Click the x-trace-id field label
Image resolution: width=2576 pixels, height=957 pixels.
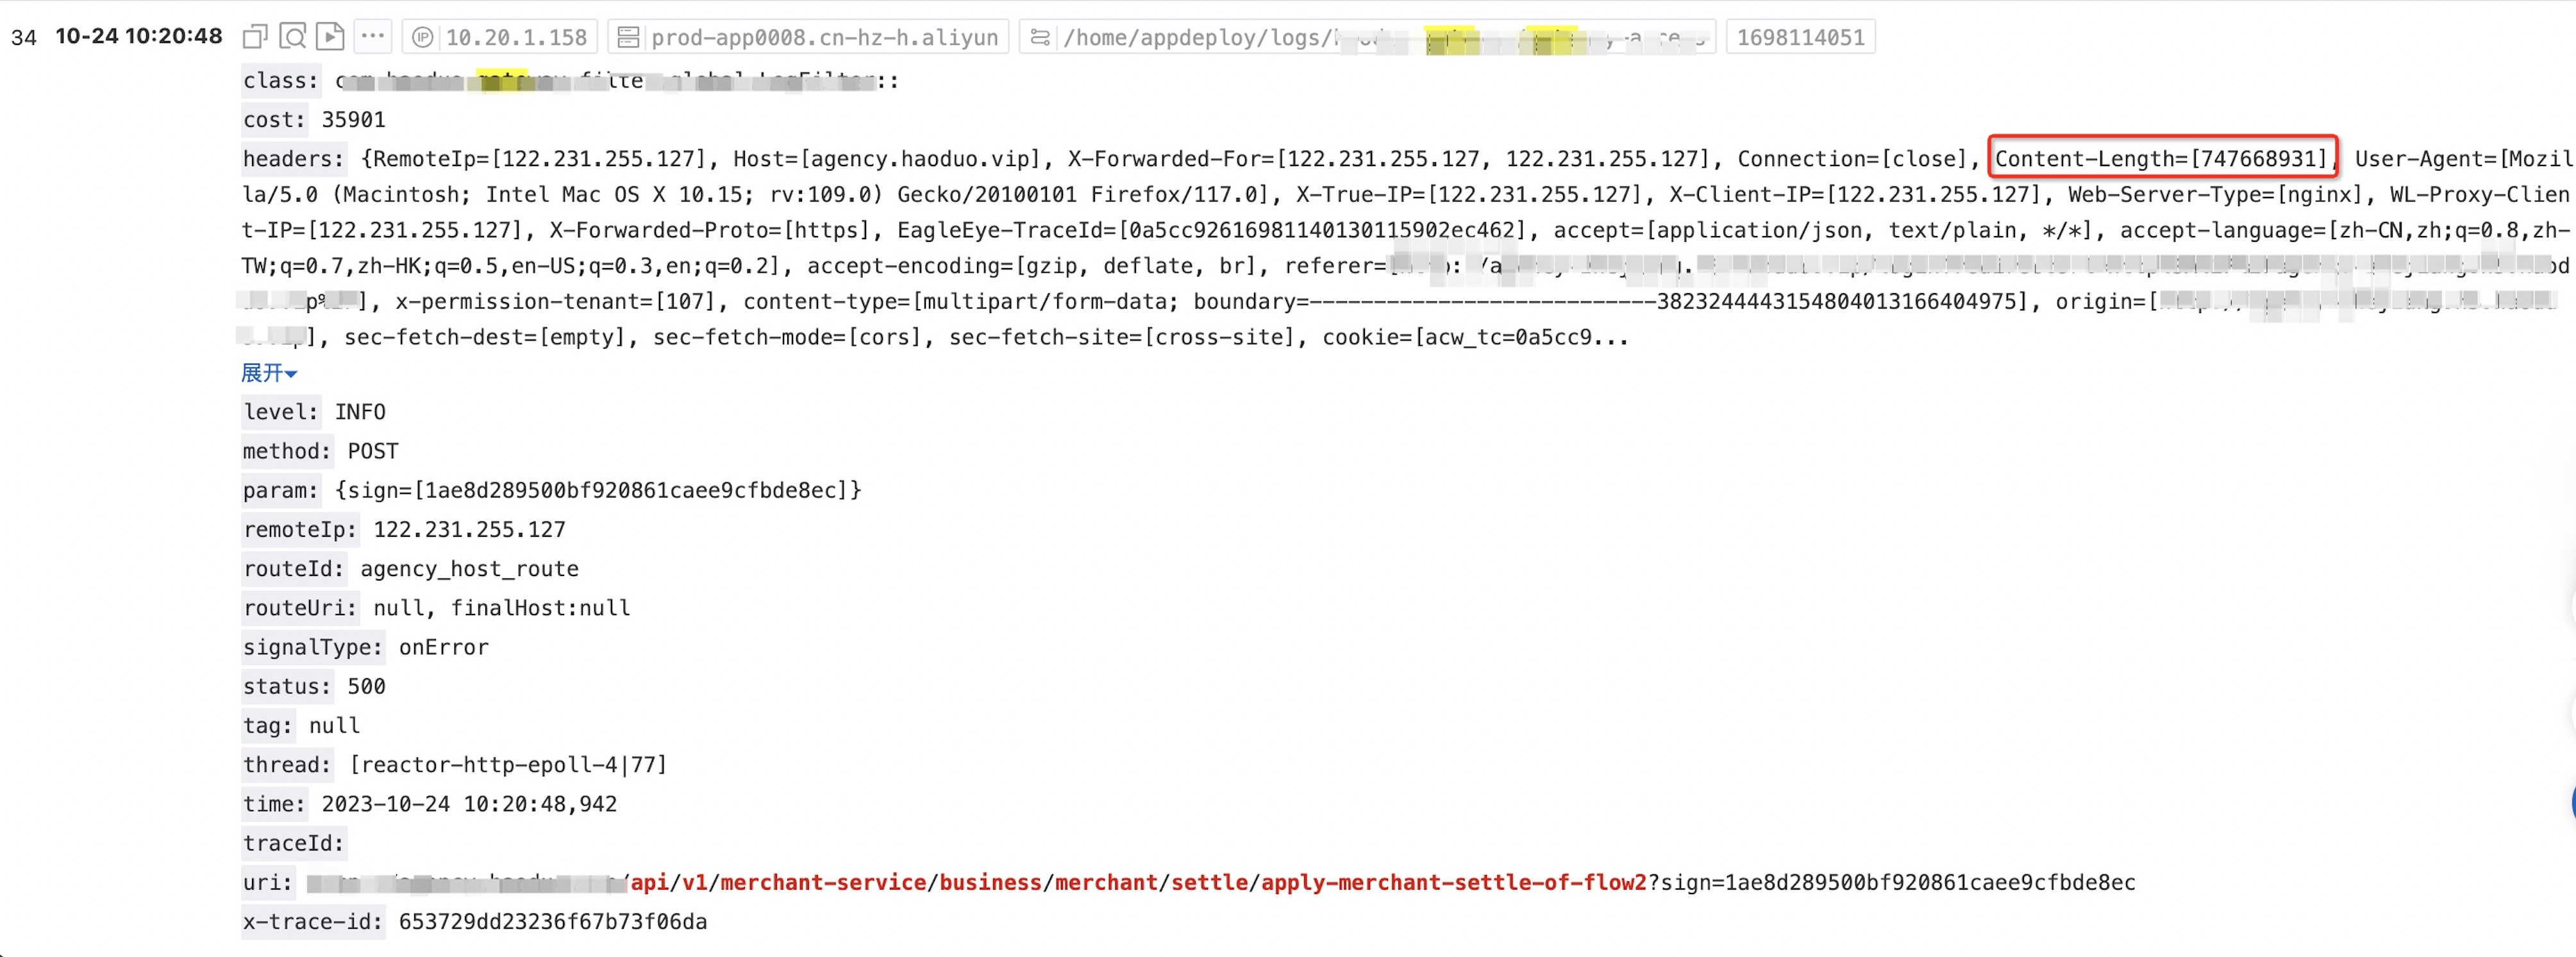click(312, 922)
